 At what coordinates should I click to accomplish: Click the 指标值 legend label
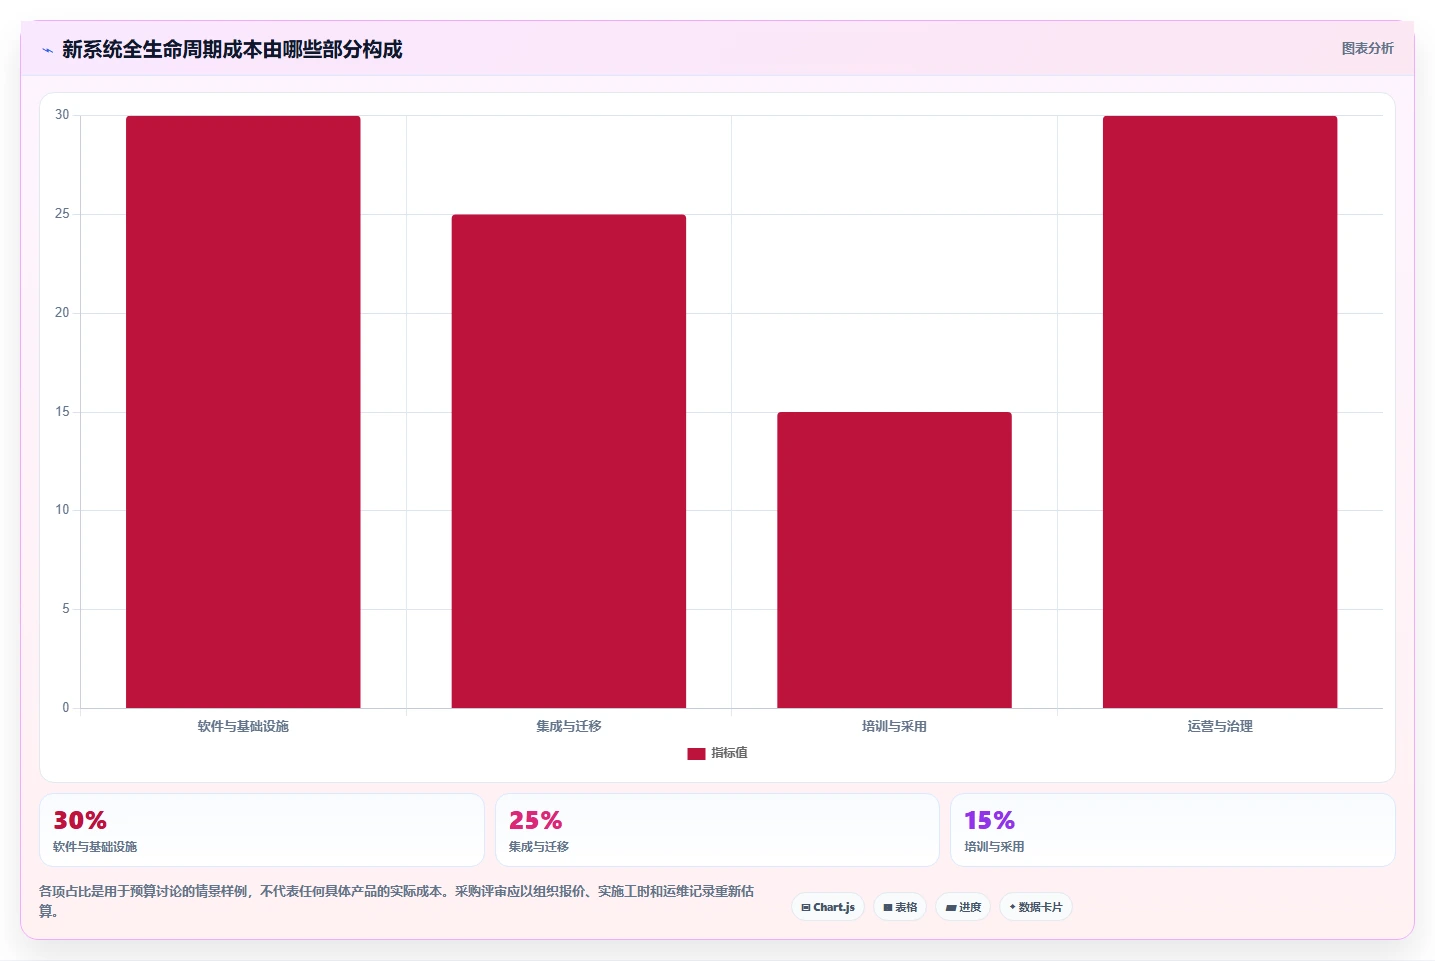click(729, 753)
